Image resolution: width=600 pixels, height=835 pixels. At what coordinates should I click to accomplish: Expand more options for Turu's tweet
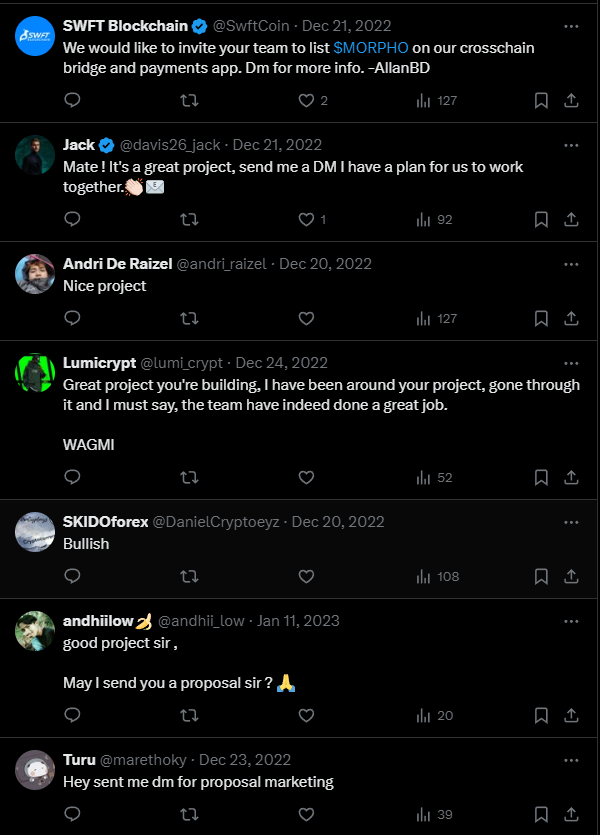point(571,759)
